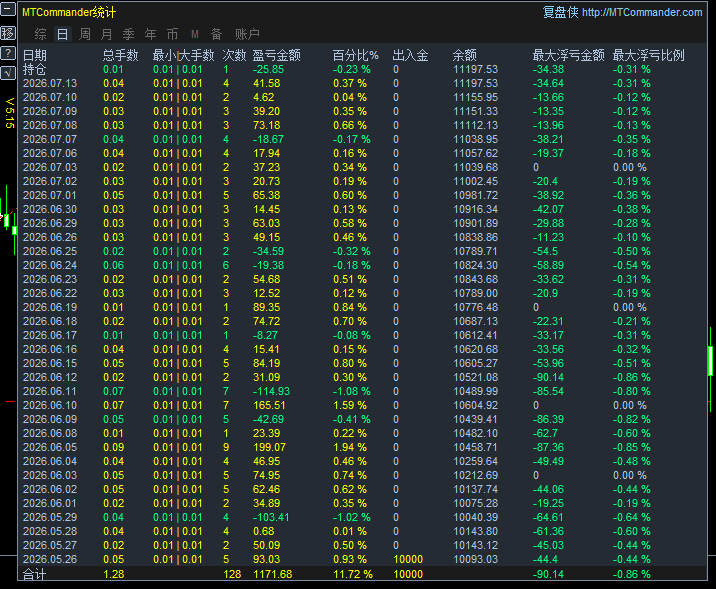Click the 最大浮亏金额 column header
The height and width of the screenshot is (589, 716).
click(x=569, y=56)
